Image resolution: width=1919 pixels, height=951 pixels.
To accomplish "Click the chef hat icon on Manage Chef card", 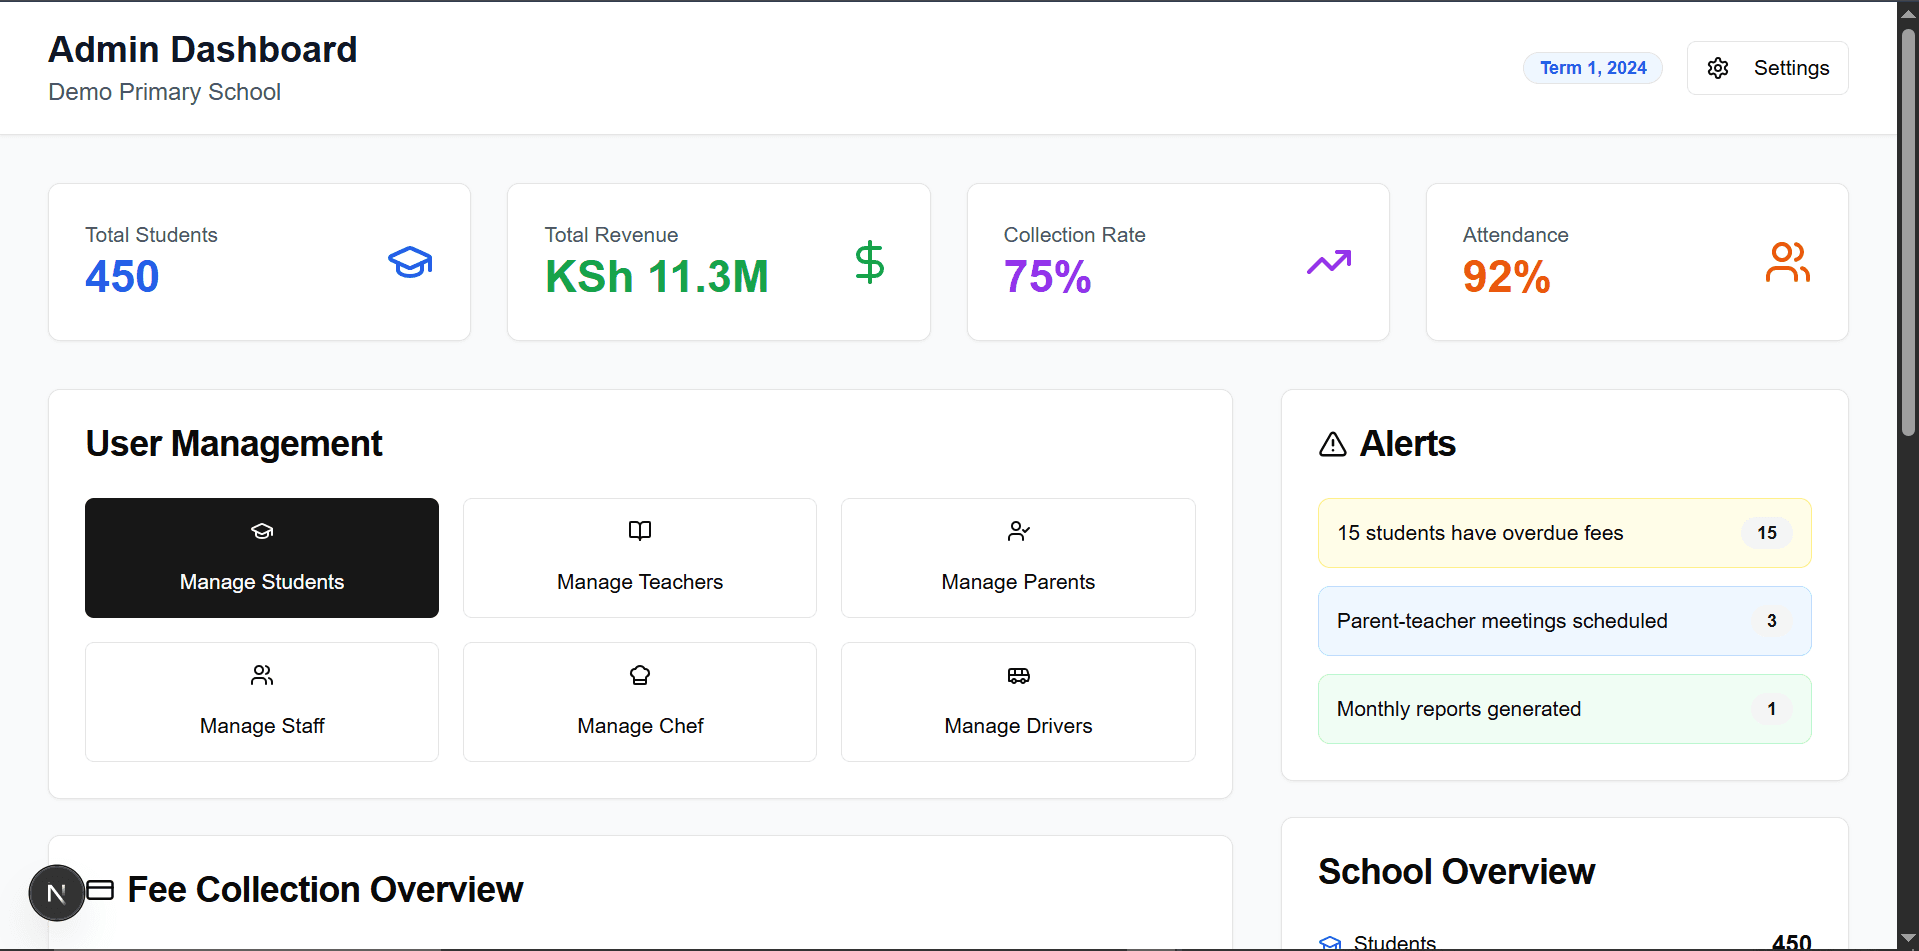I will [x=639, y=675].
